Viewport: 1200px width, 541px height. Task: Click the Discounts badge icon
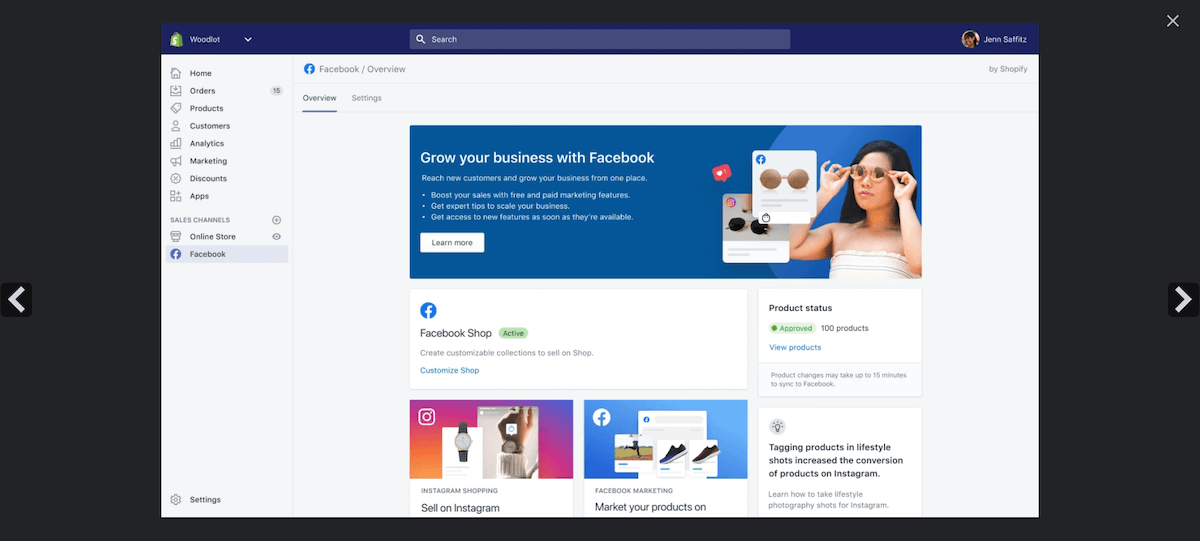176,178
